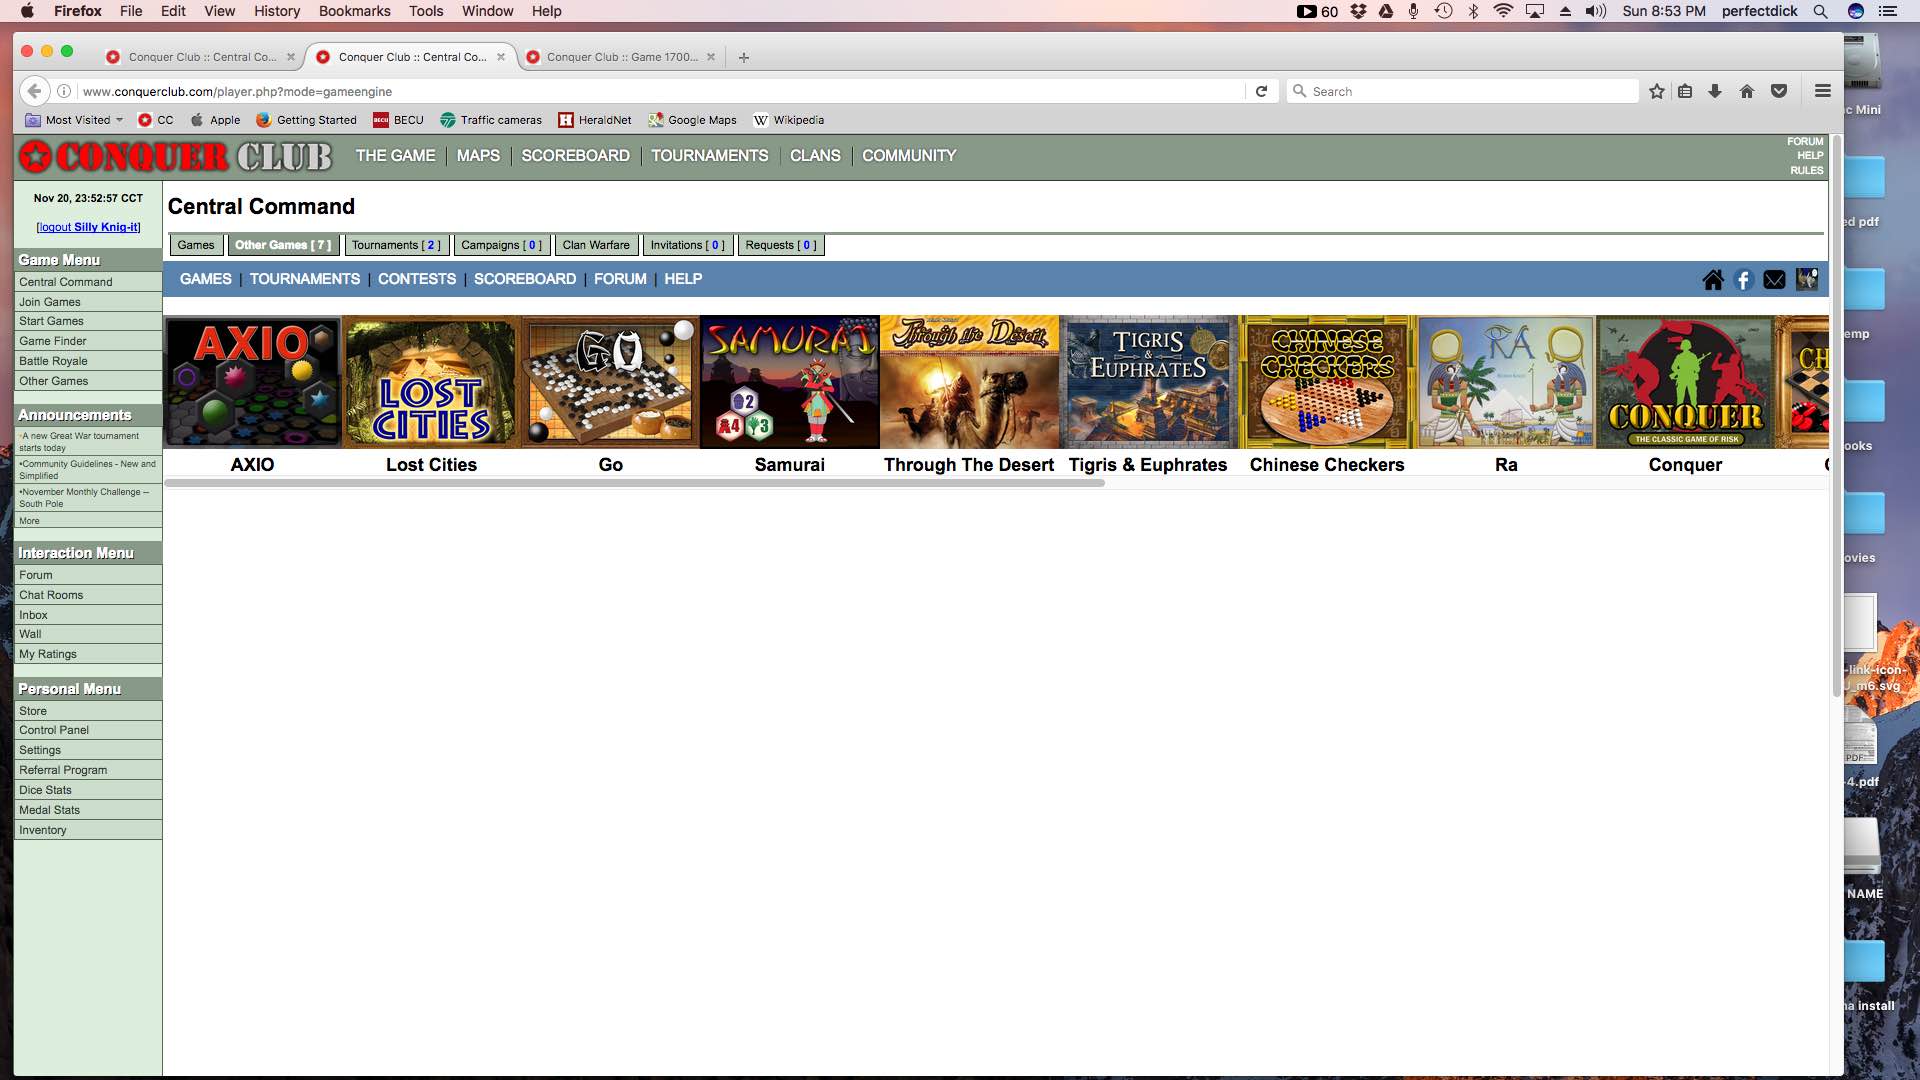1920x1080 pixels.
Task: Open the volume icon in menu bar
Action: [x=1595, y=11]
